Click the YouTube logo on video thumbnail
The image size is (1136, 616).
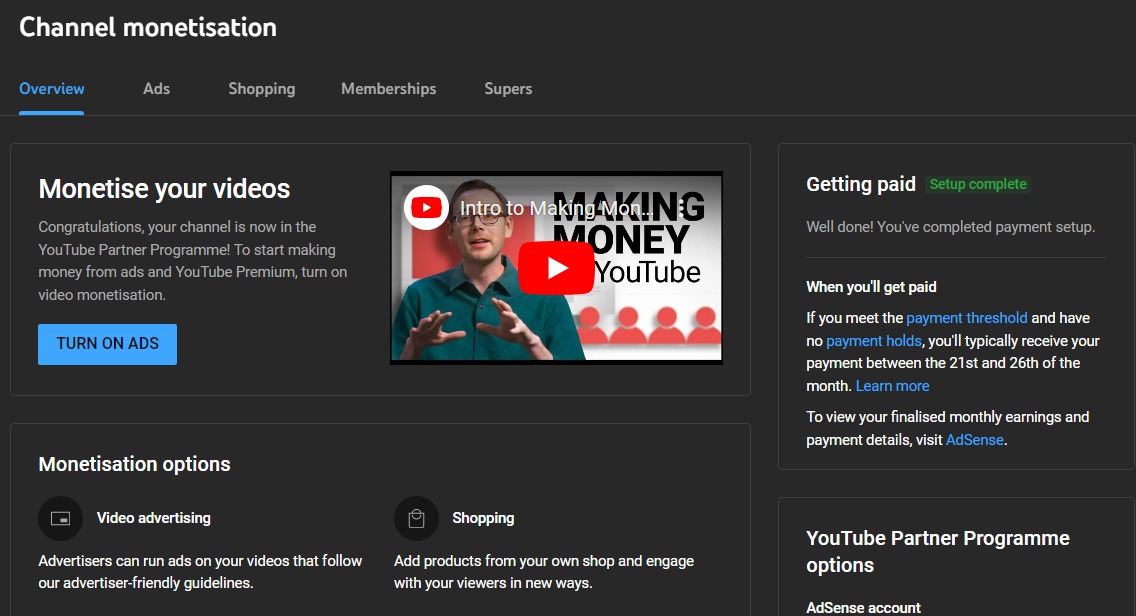[426, 208]
